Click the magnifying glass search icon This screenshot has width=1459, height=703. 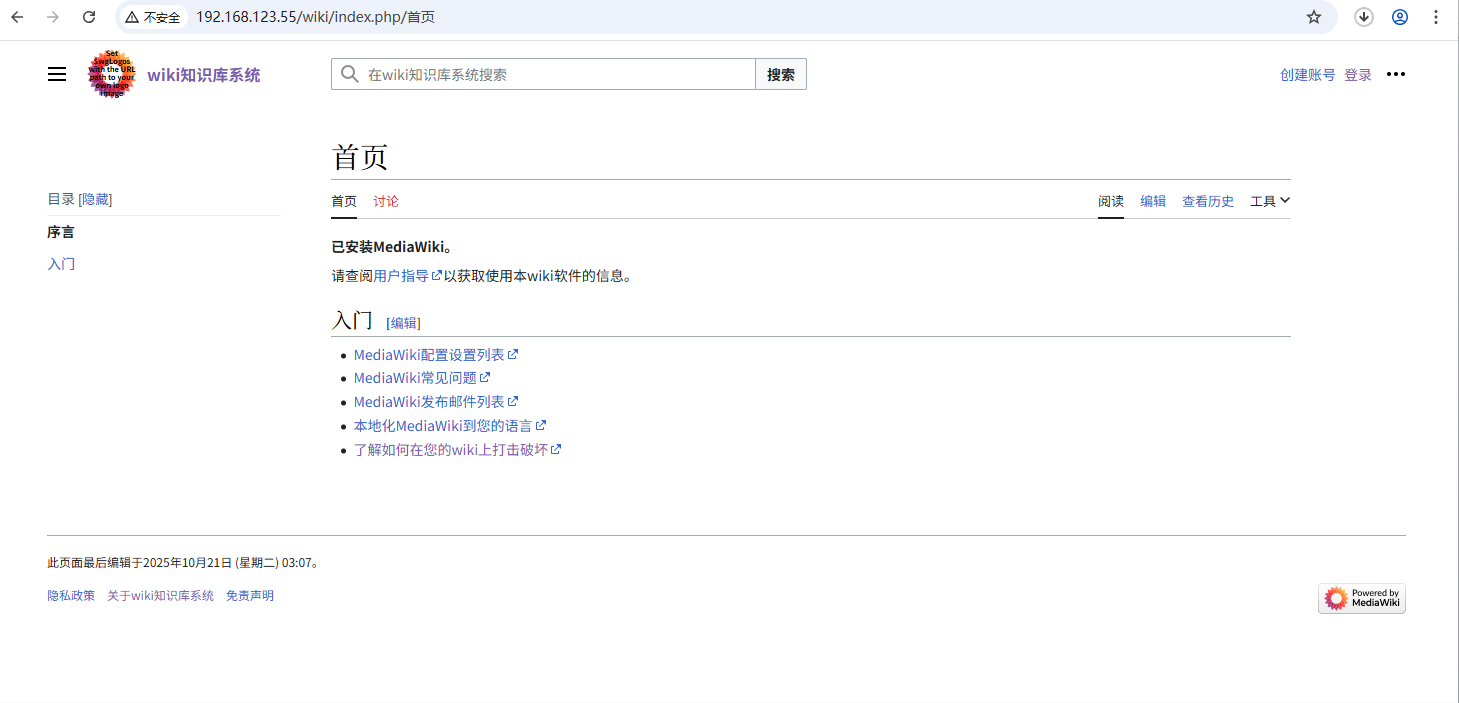click(x=348, y=74)
